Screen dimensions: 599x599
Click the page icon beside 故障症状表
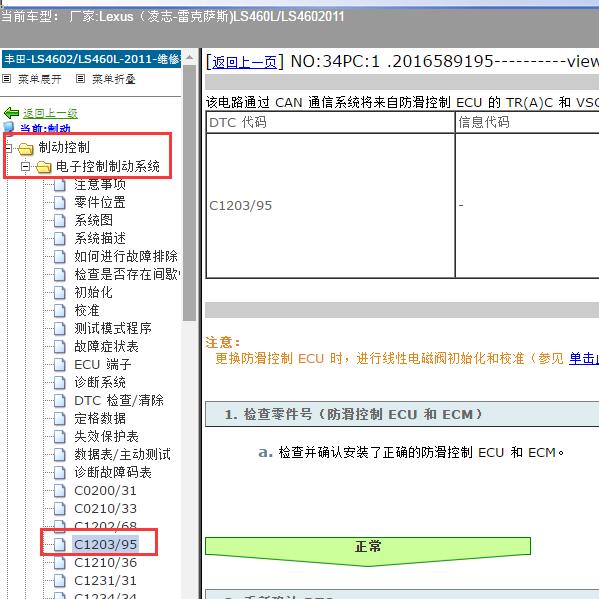point(60,346)
